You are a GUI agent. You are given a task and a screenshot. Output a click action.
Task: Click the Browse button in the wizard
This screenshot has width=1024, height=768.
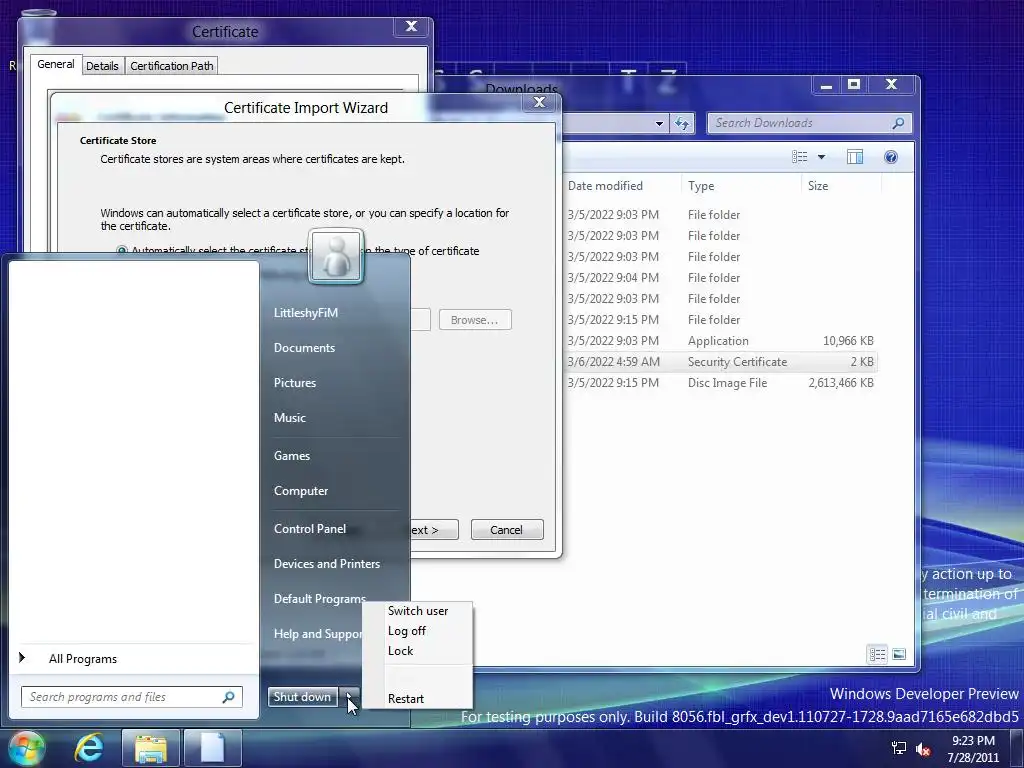[475, 320]
